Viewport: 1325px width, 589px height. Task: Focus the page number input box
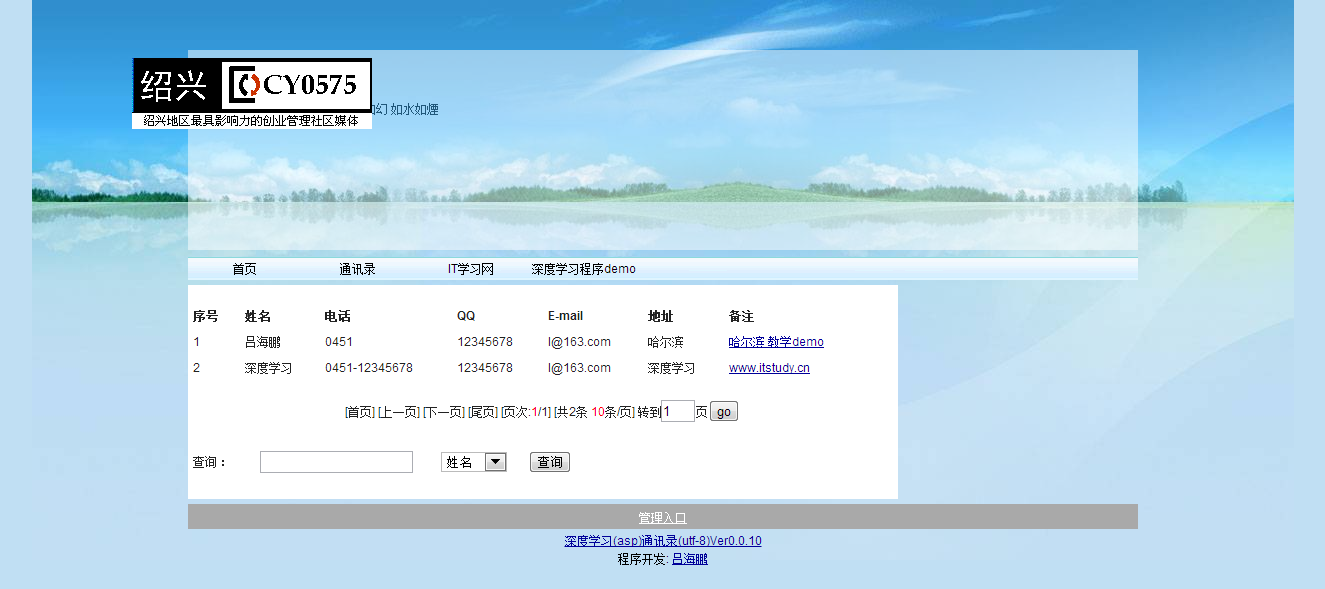678,411
